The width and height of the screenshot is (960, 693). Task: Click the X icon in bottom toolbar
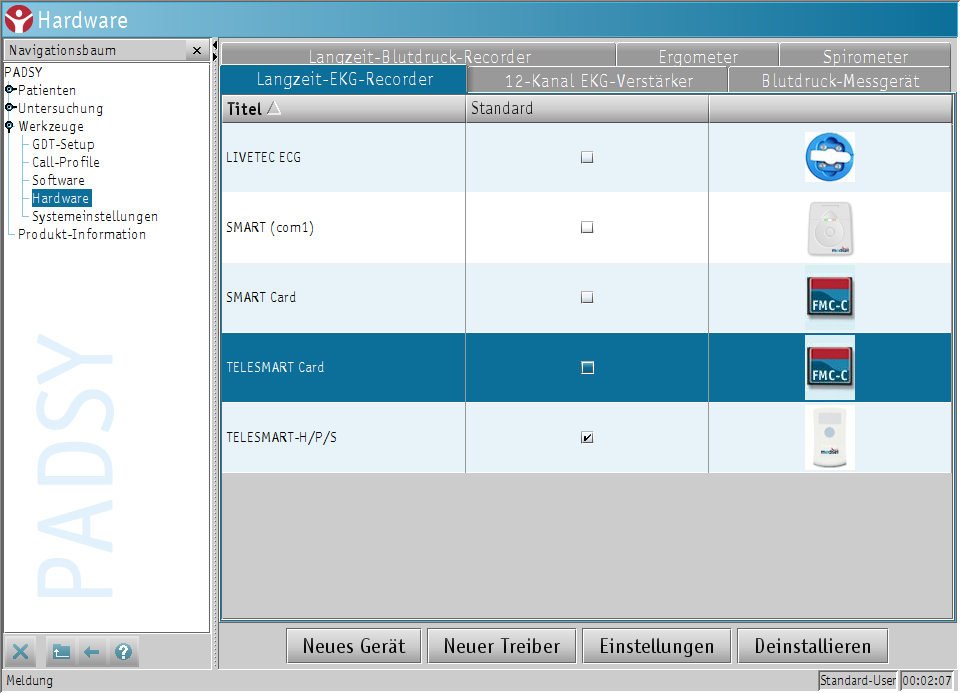click(x=22, y=652)
